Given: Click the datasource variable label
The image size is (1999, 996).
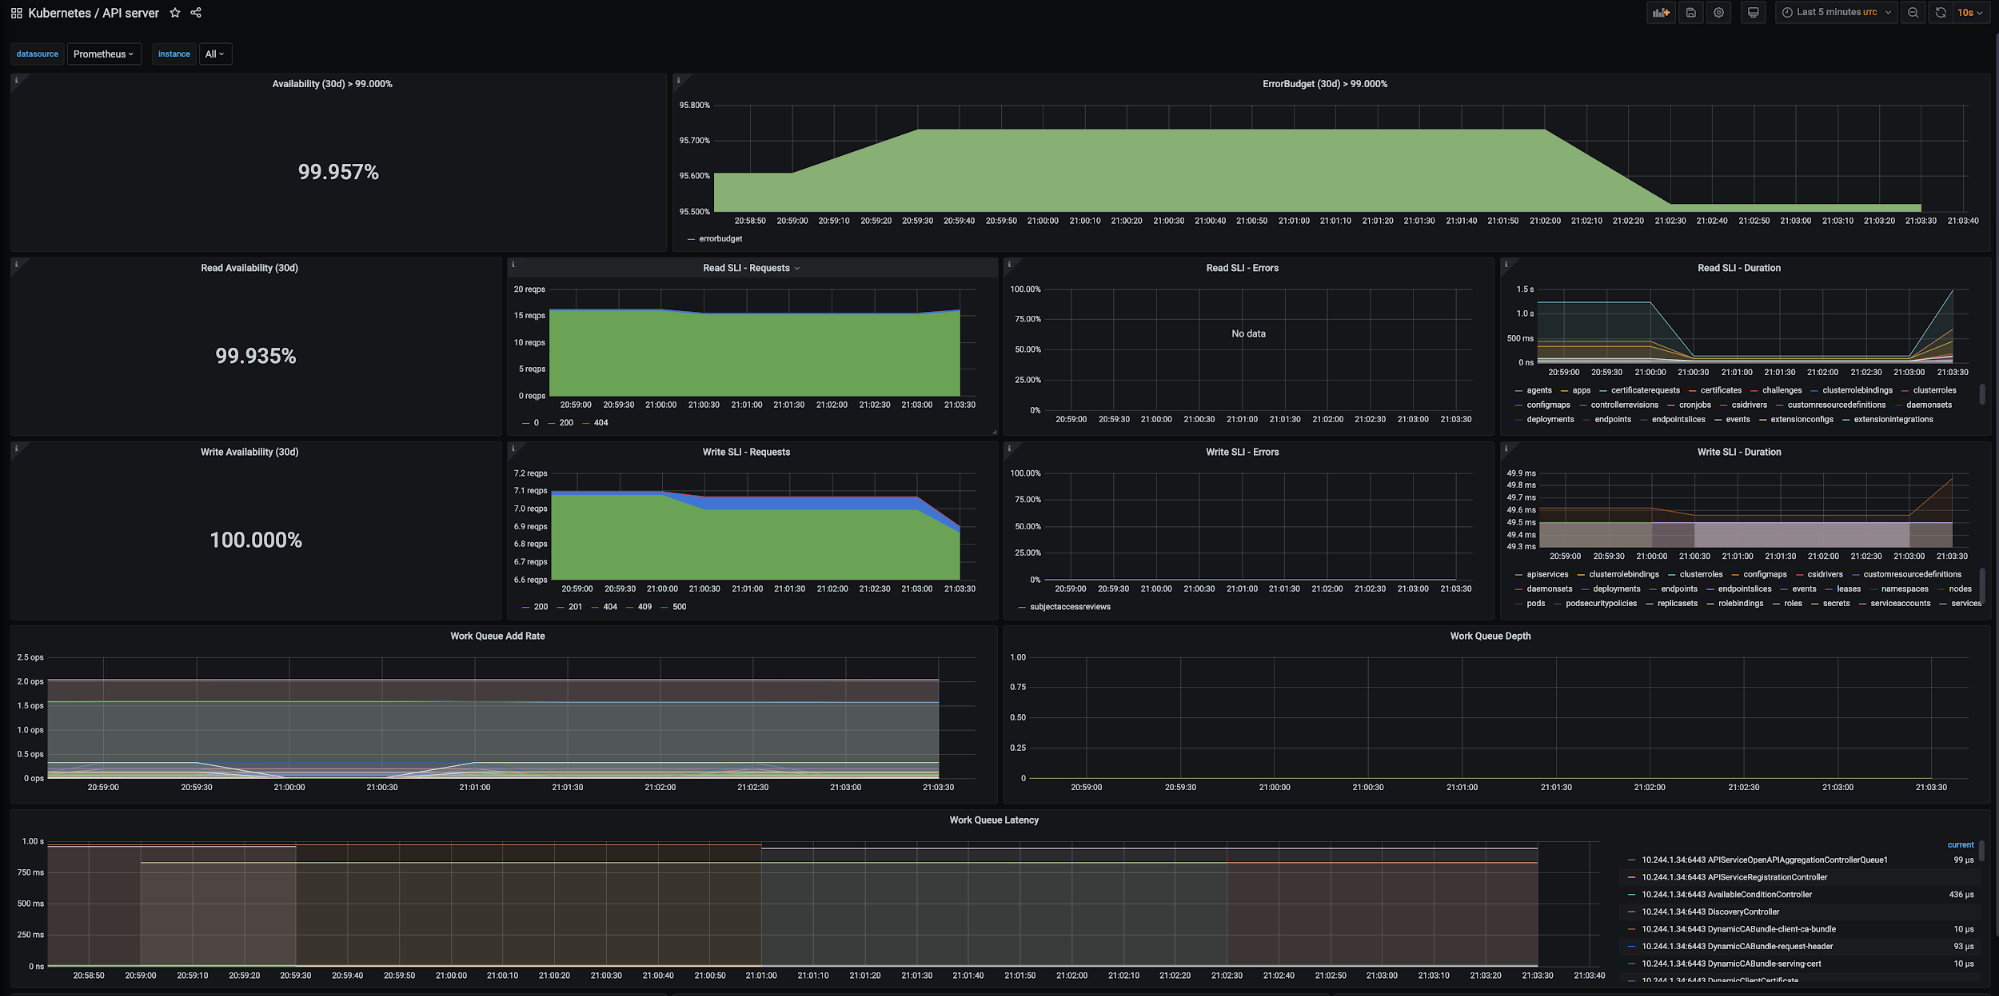Looking at the screenshot, I should coord(37,54).
